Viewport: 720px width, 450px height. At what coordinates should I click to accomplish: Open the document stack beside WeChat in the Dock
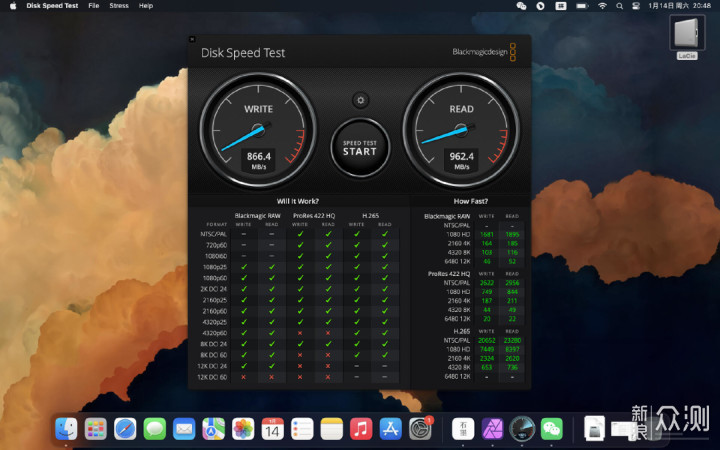coord(594,428)
